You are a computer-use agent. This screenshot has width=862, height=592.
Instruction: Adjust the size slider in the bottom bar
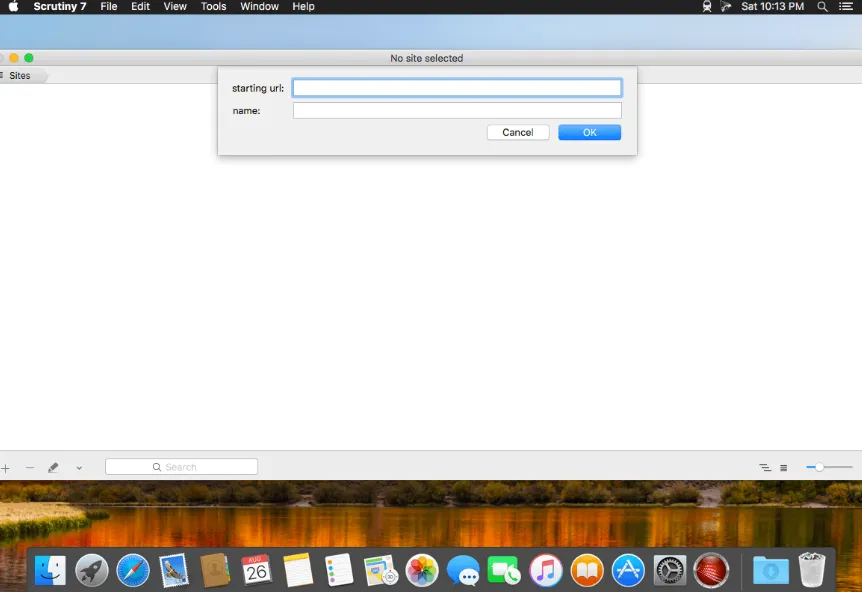tap(829, 467)
